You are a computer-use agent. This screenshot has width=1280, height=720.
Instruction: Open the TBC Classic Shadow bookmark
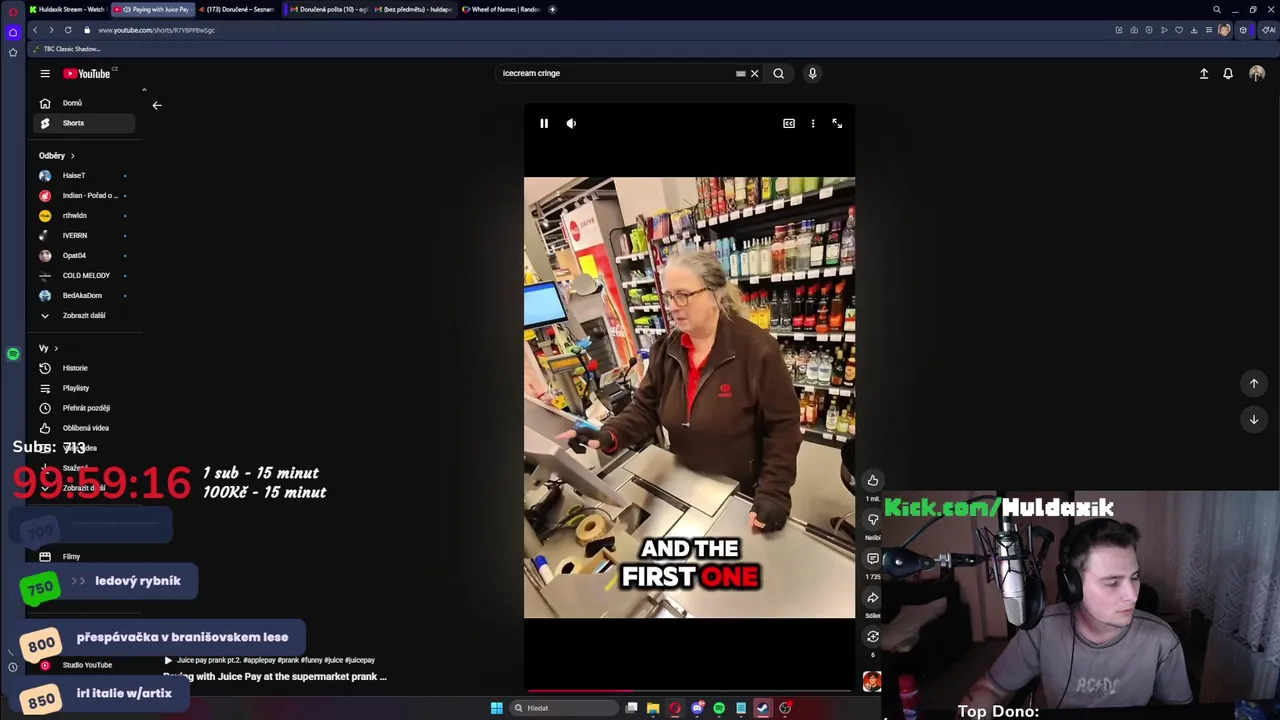click(67, 49)
